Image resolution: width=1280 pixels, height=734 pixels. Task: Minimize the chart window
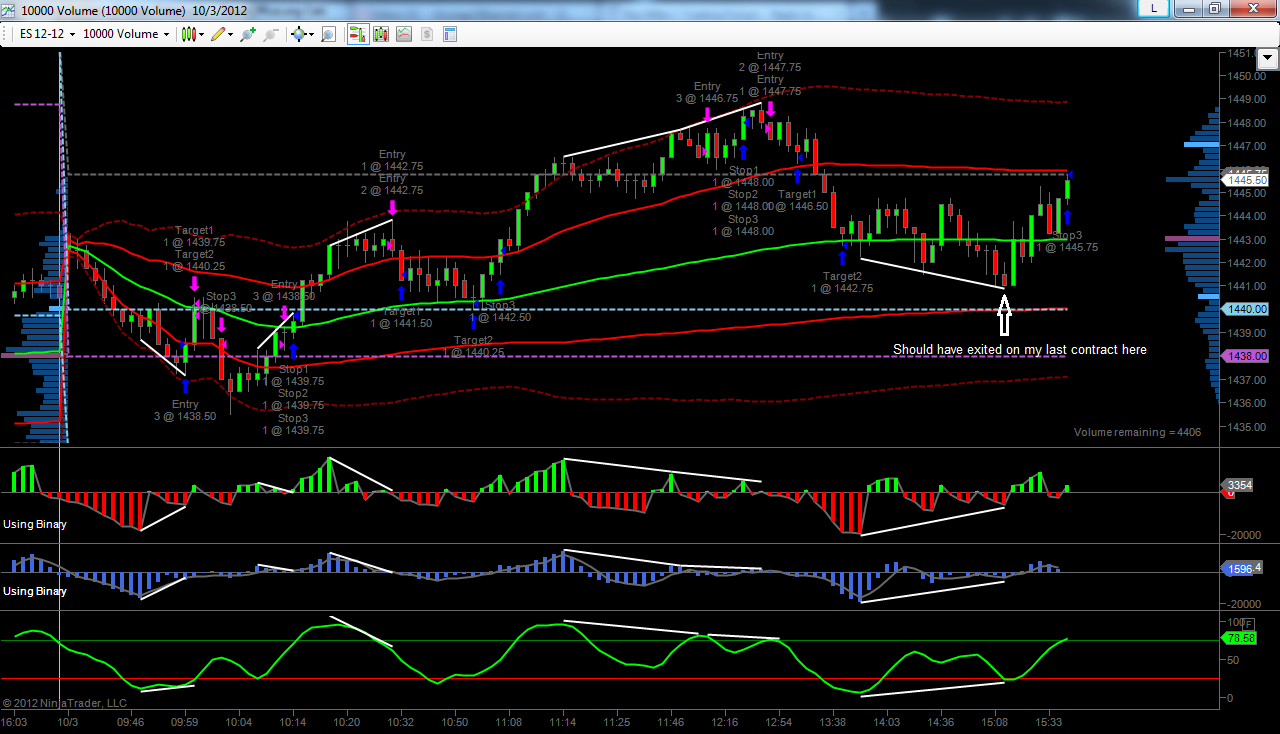pyautogui.click(x=1189, y=8)
